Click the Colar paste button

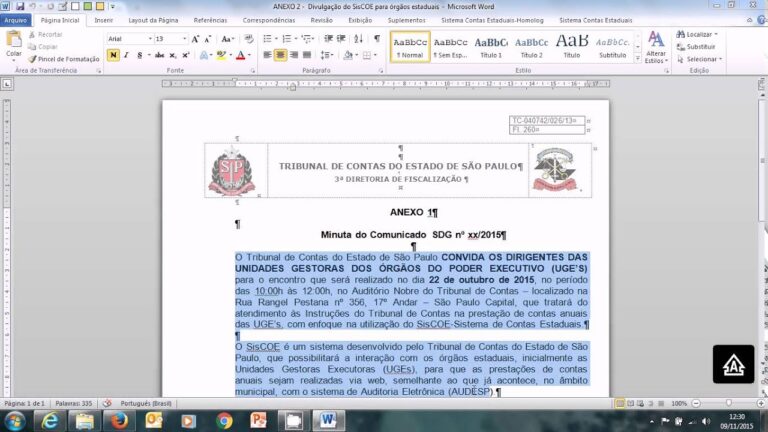14,45
